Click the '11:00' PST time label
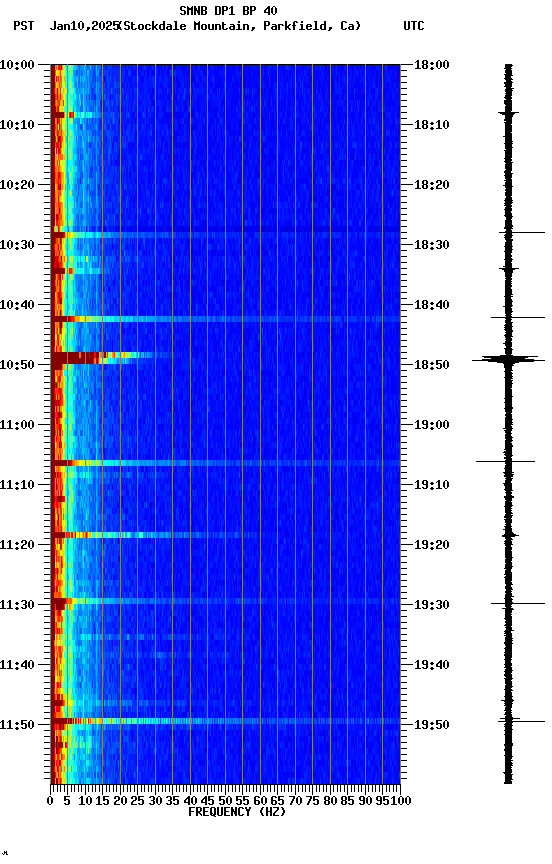 tap(17, 425)
